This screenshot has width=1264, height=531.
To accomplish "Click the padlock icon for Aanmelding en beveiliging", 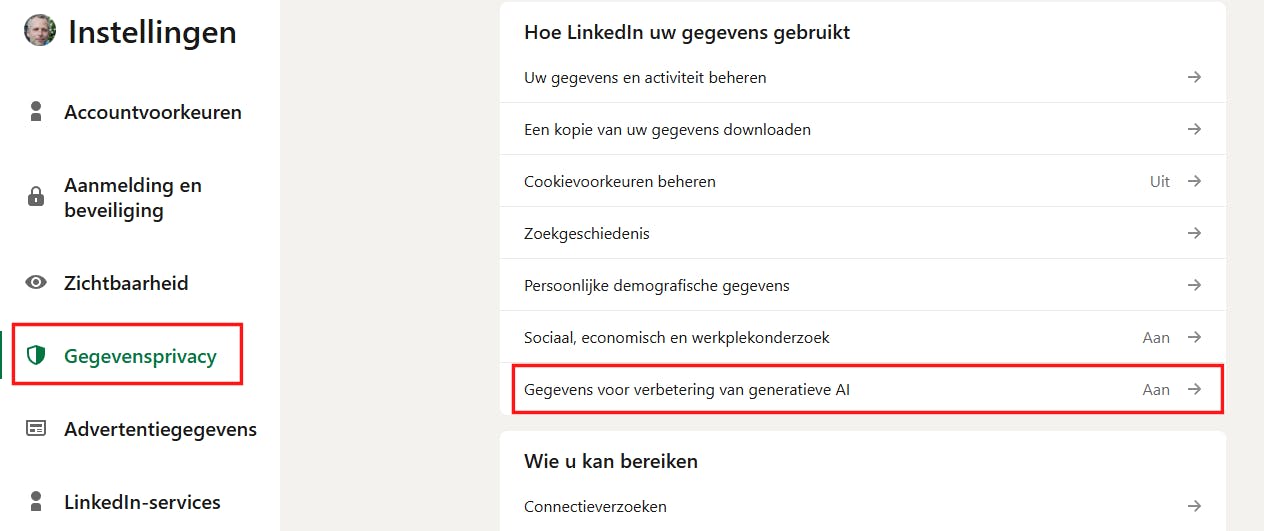I will (x=37, y=197).
